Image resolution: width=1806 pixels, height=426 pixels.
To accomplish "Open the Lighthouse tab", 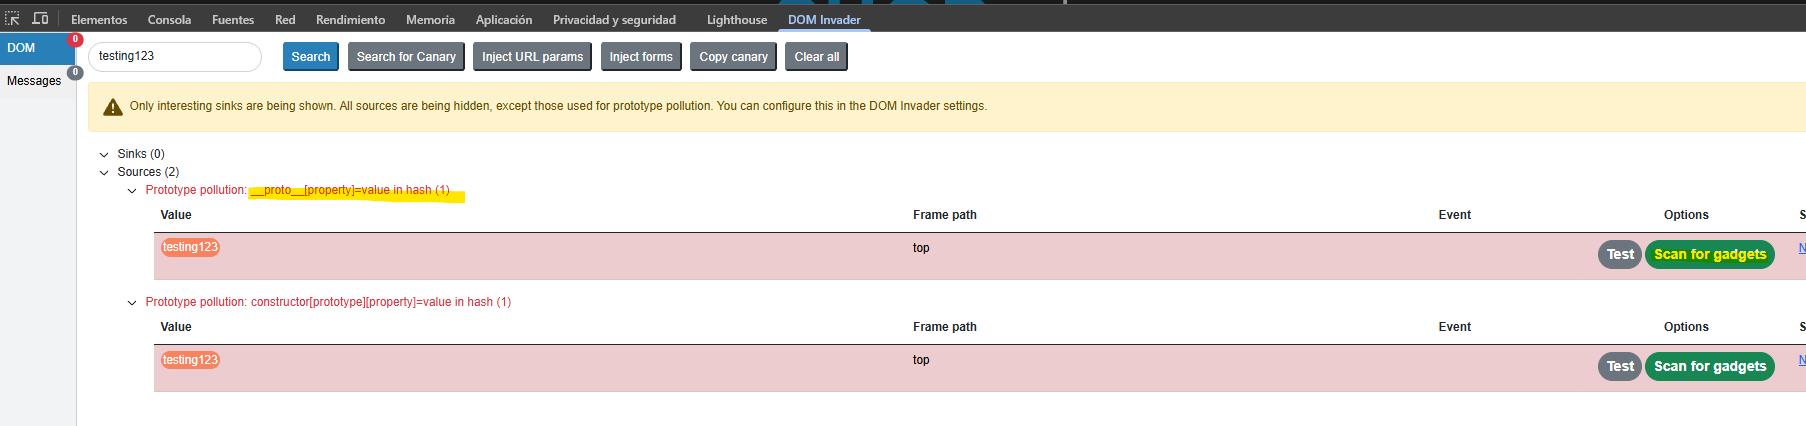I will 736,20.
